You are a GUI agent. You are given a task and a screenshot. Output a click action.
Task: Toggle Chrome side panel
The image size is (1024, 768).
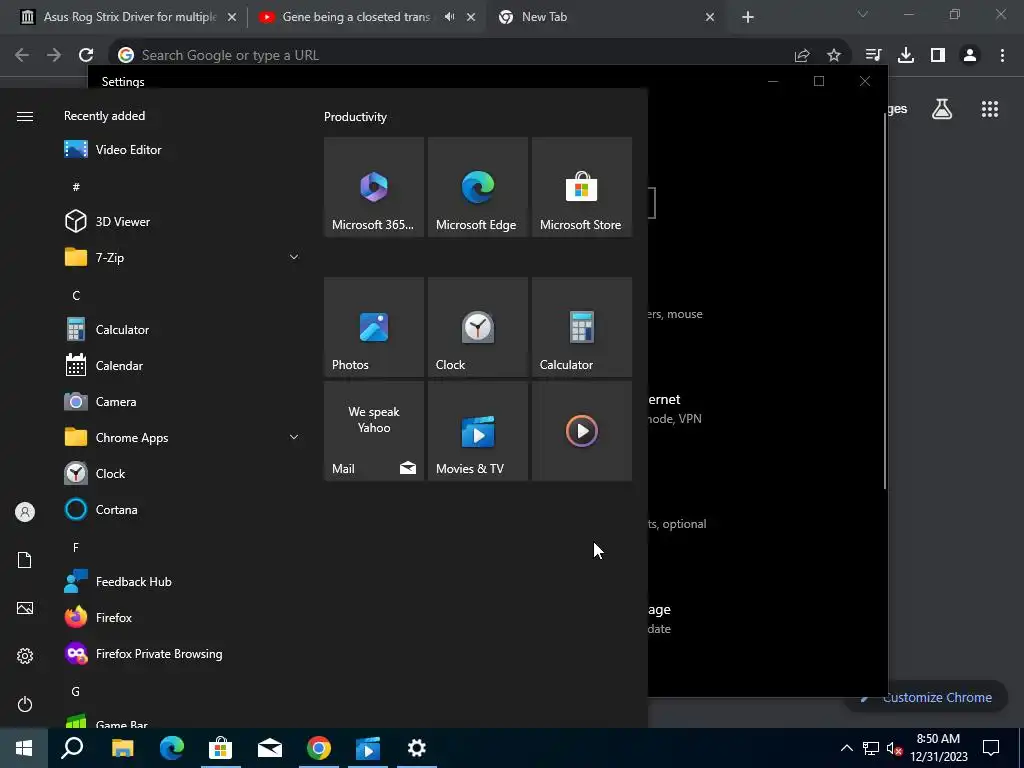(938, 56)
